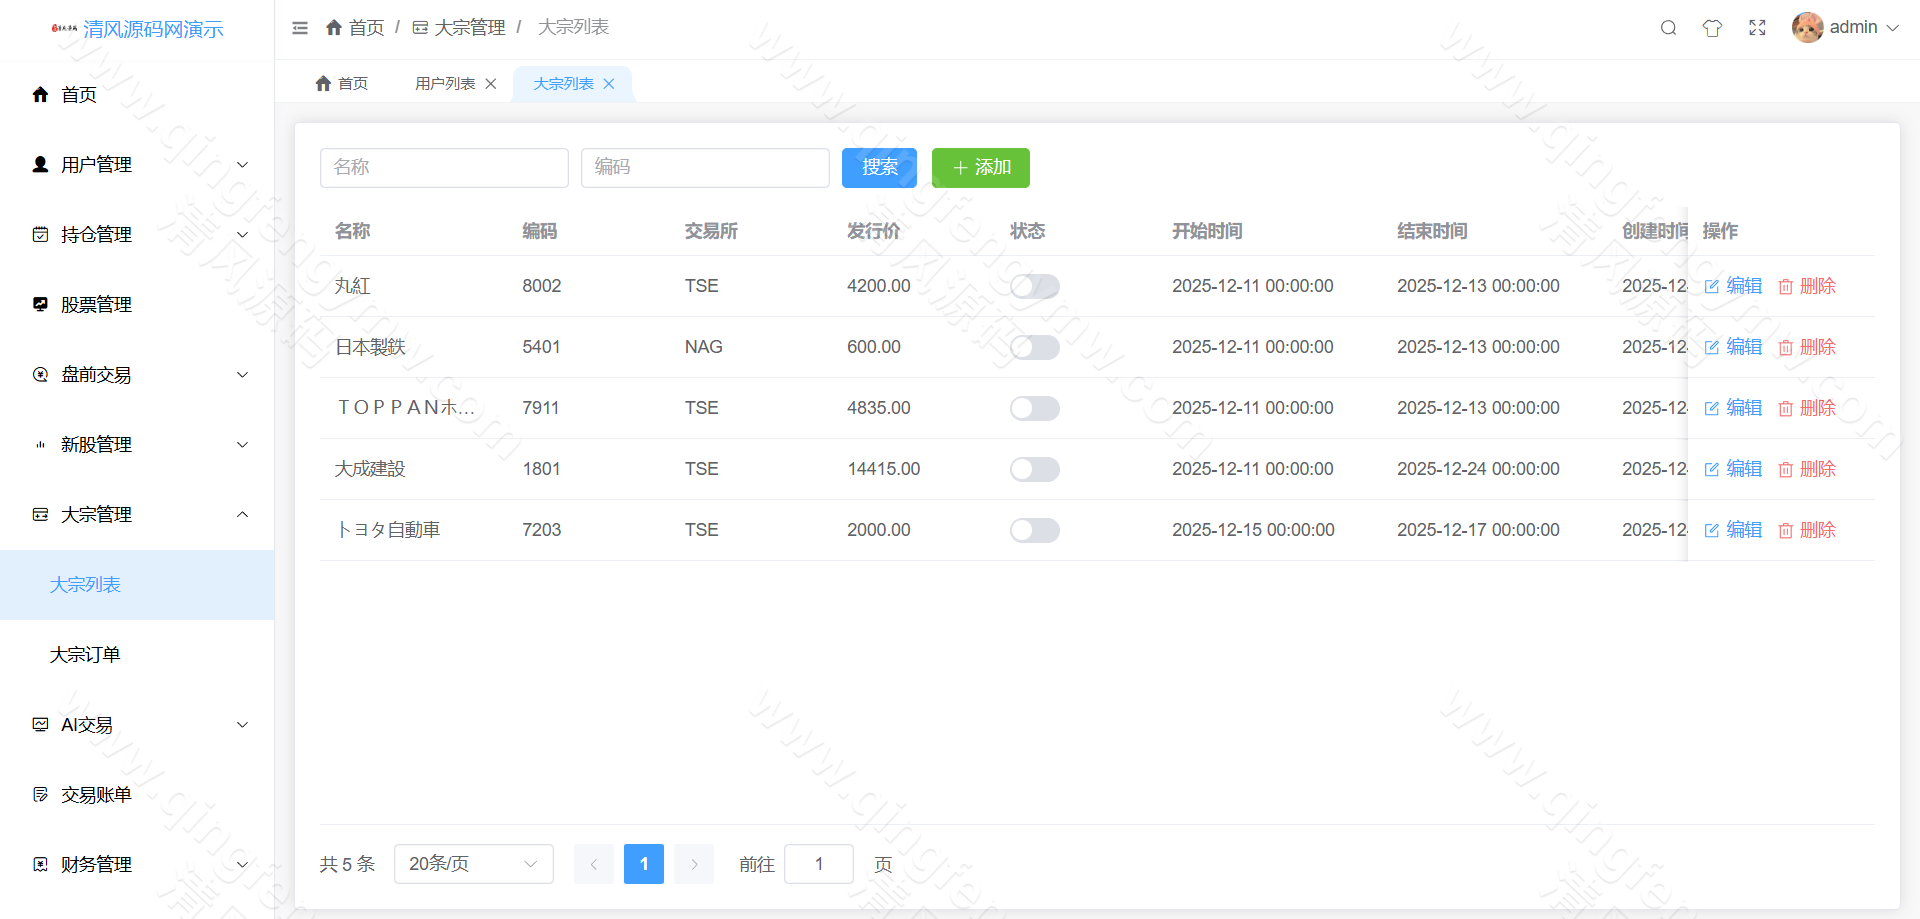Collapse the sidebar with the hamburger icon

coord(300,28)
